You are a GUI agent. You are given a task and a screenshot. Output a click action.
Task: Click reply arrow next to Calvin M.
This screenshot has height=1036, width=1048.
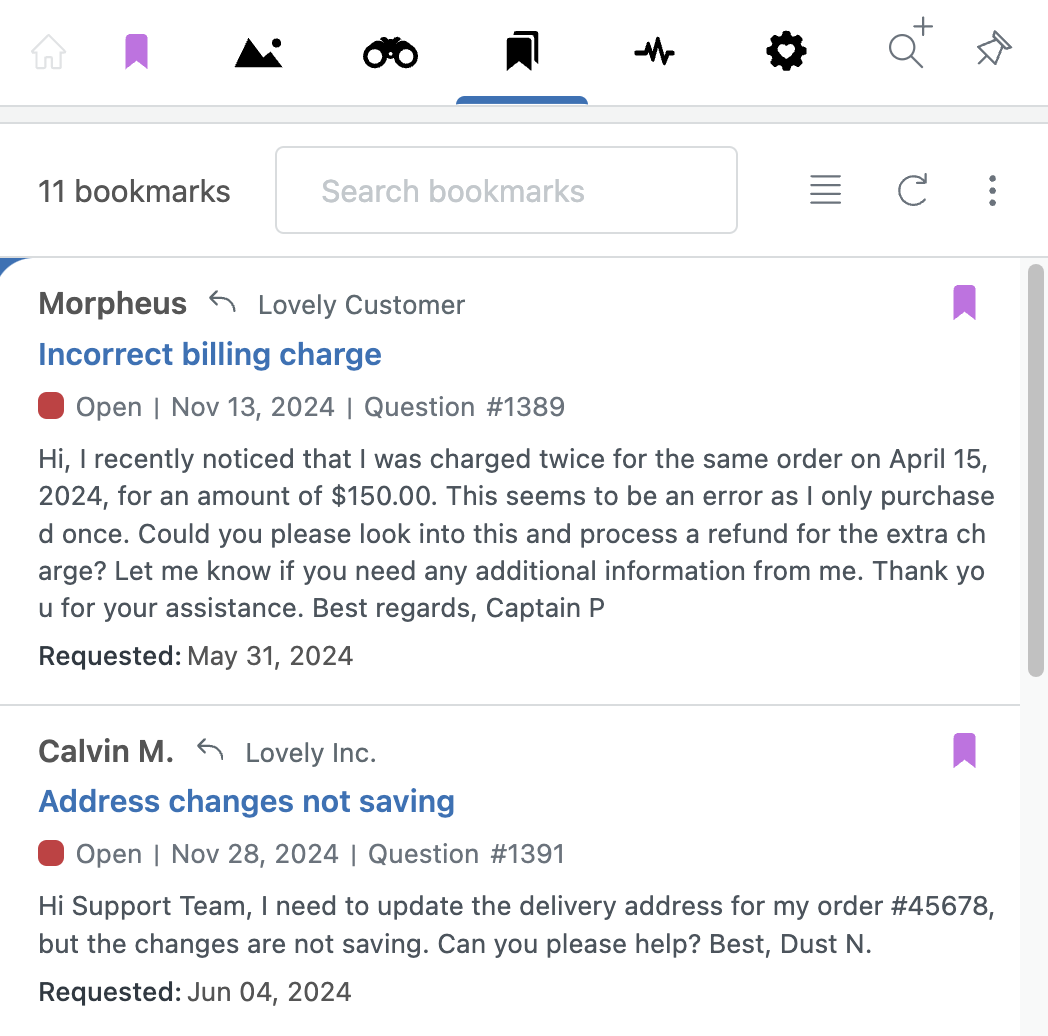[x=210, y=750]
